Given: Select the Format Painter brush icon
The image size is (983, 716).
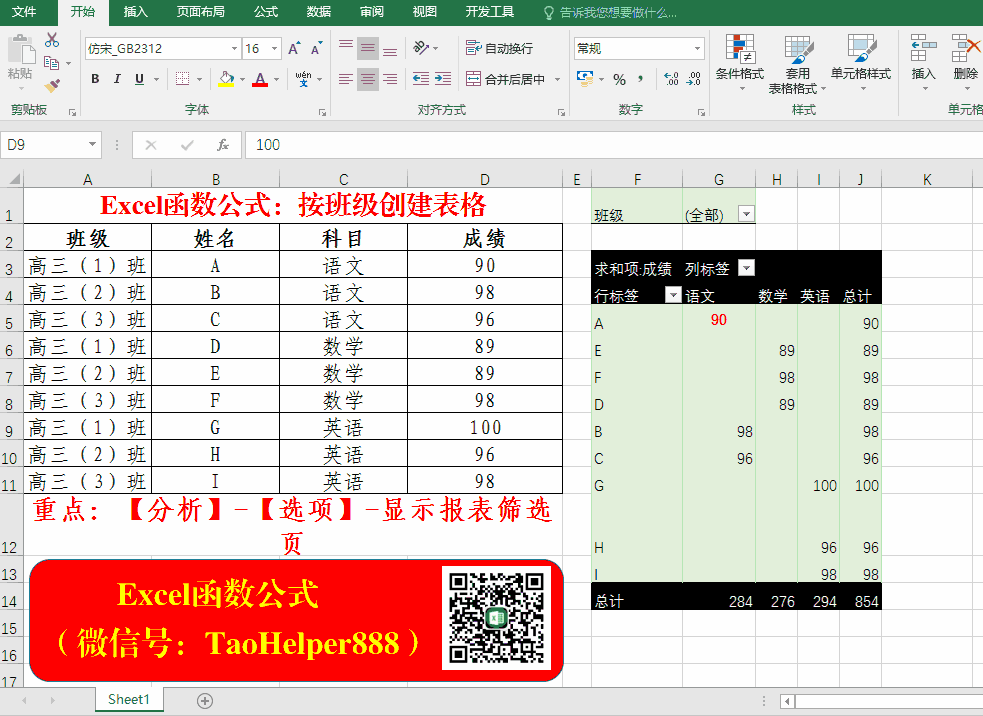Looking at the screenshot, I should (x=52, y=86).
